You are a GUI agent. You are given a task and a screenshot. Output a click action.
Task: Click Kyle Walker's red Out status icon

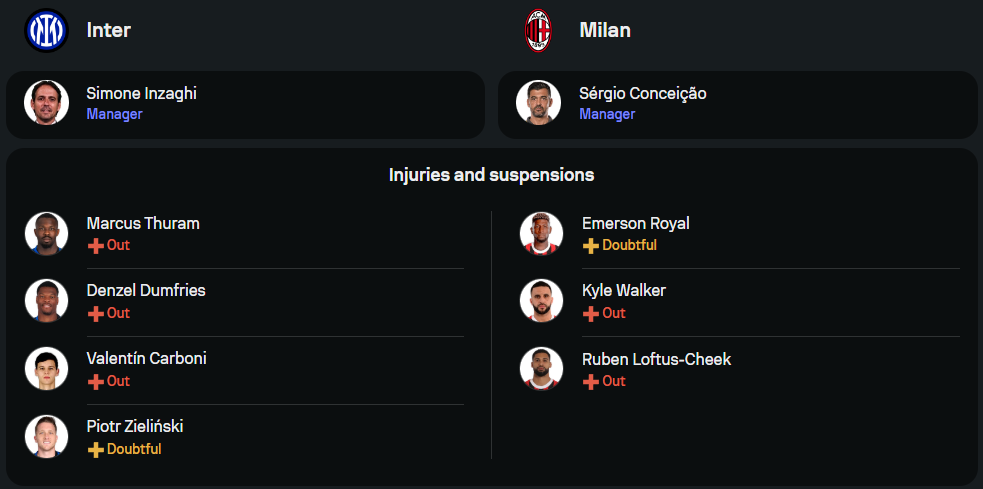pos(591,314)
